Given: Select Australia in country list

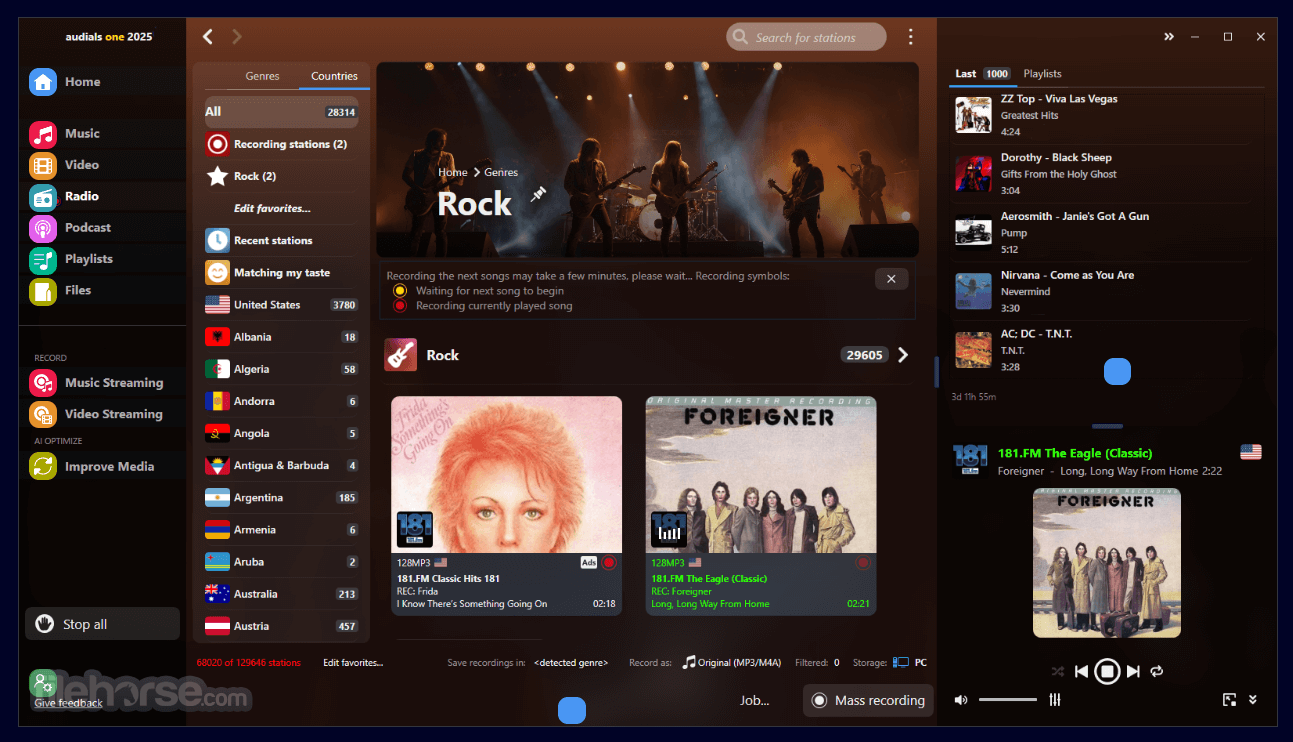Looking at the screenshot, I should tap(281, 594).
